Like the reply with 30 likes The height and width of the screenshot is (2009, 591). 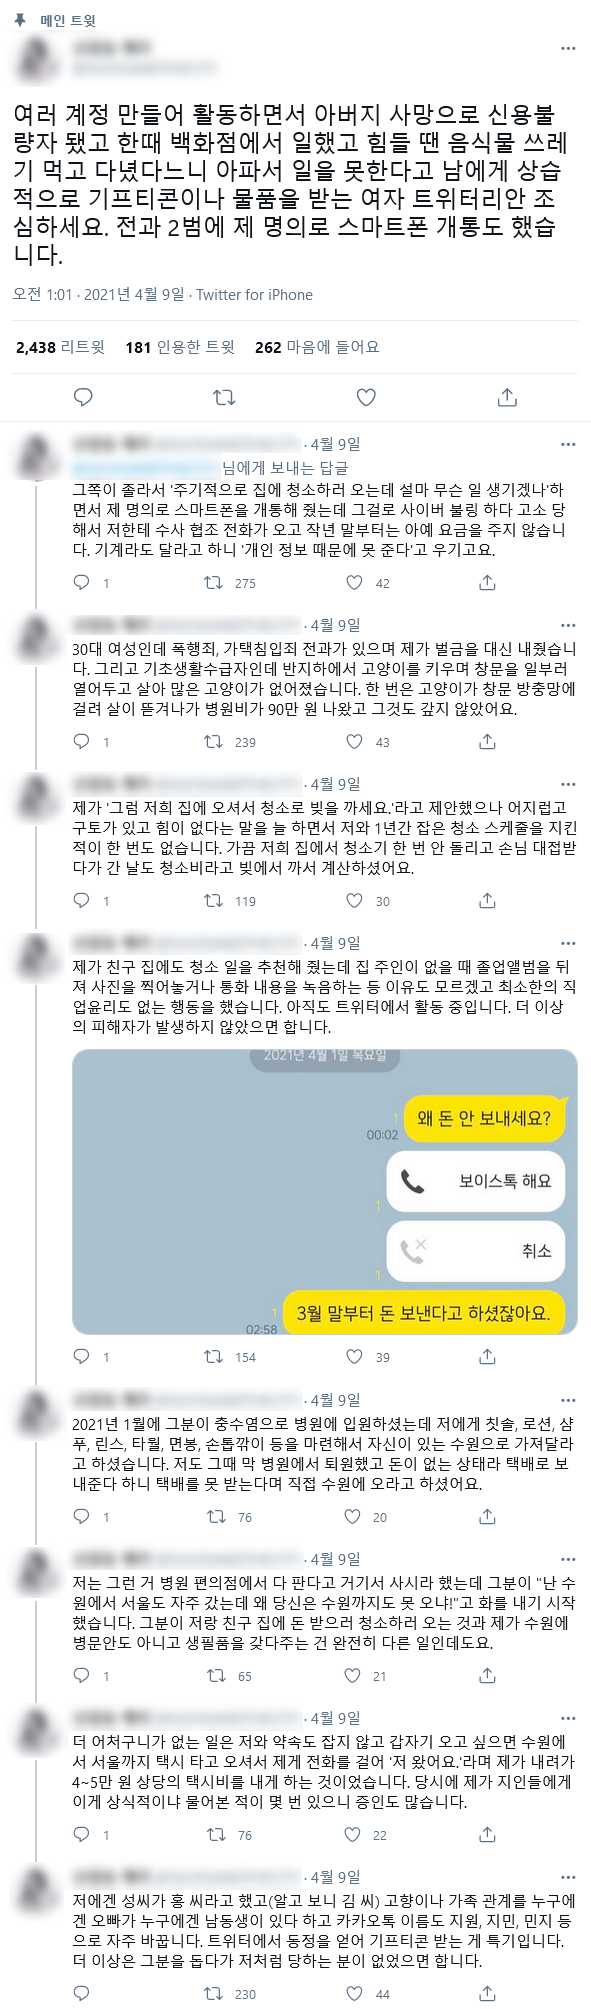coord(354,900)
